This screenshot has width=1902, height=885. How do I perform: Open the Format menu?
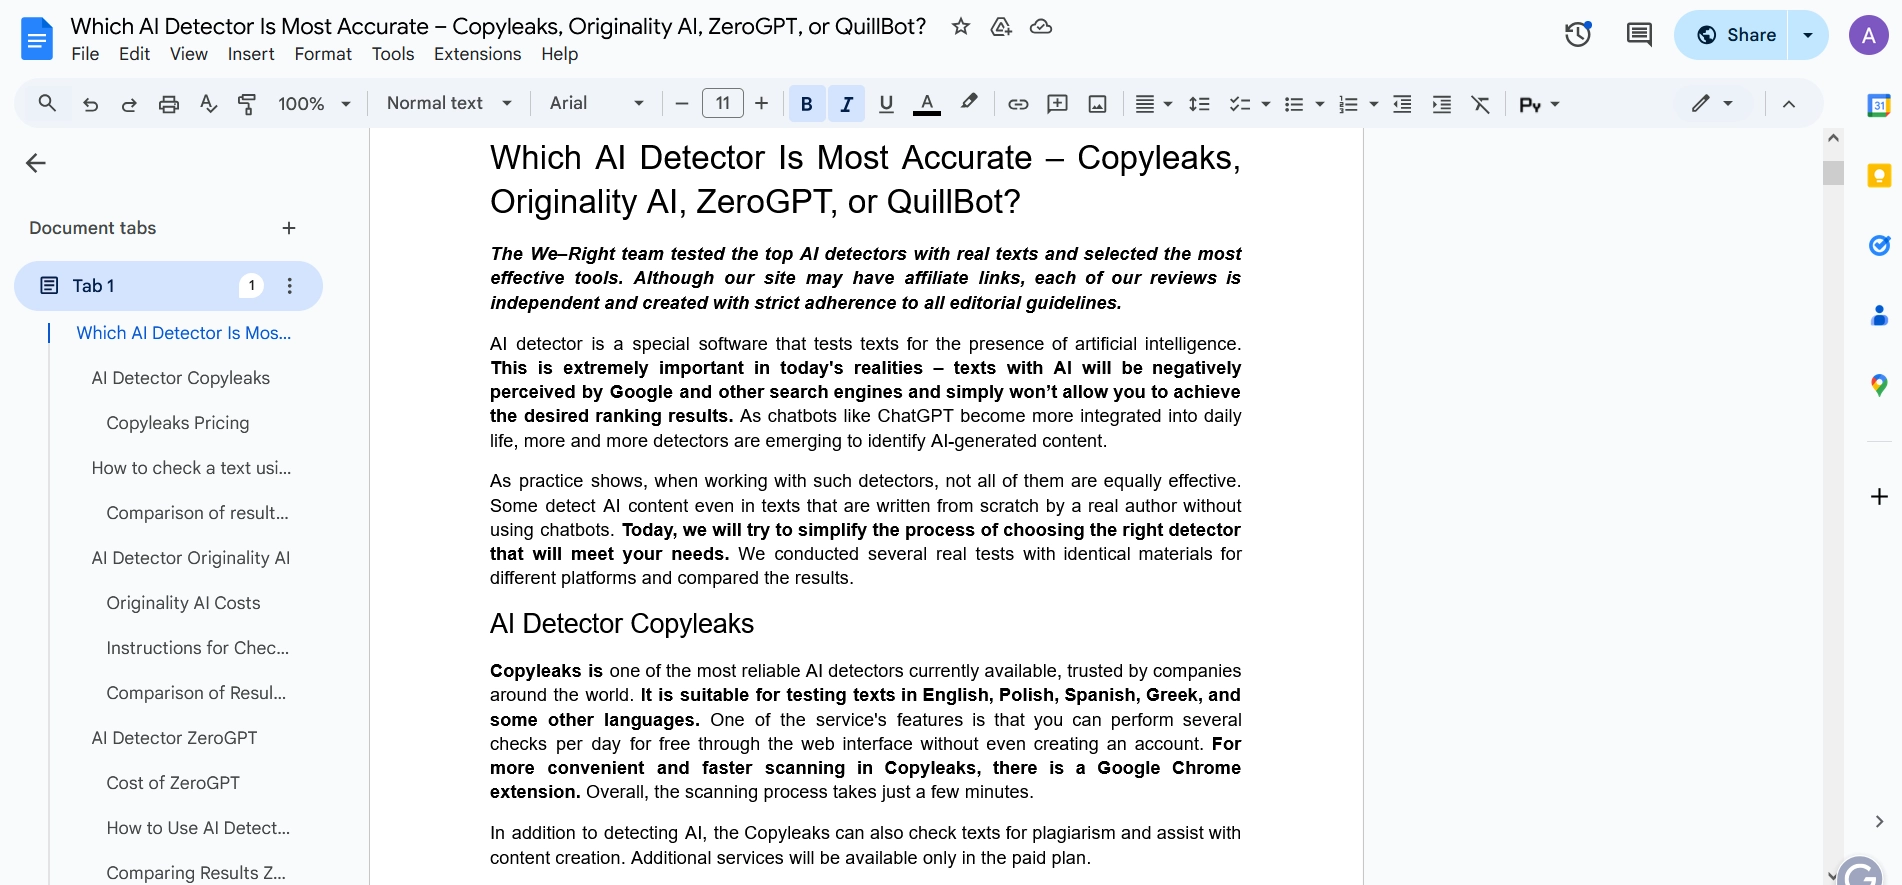(x=323, y=54)
